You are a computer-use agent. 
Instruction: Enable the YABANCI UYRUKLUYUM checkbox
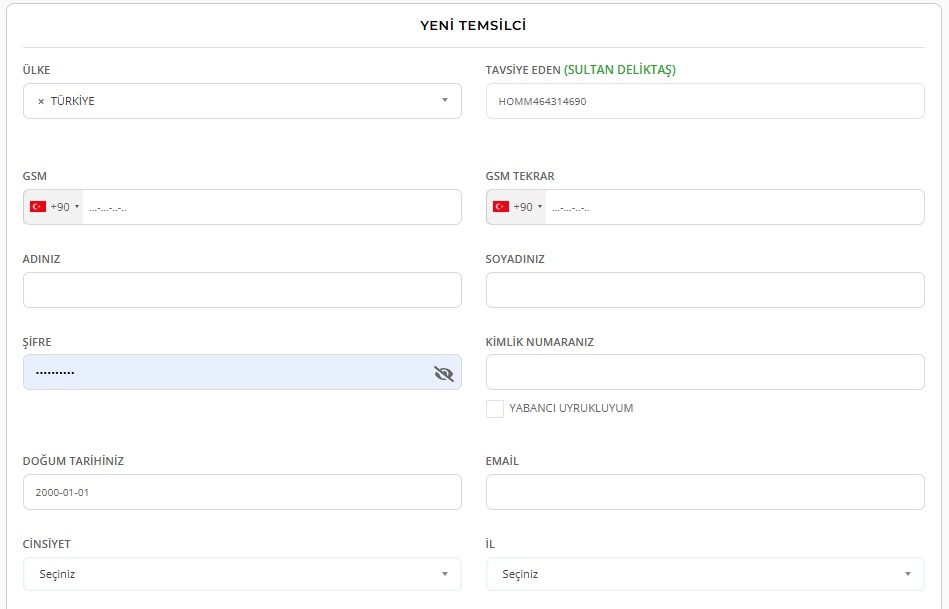494,408
